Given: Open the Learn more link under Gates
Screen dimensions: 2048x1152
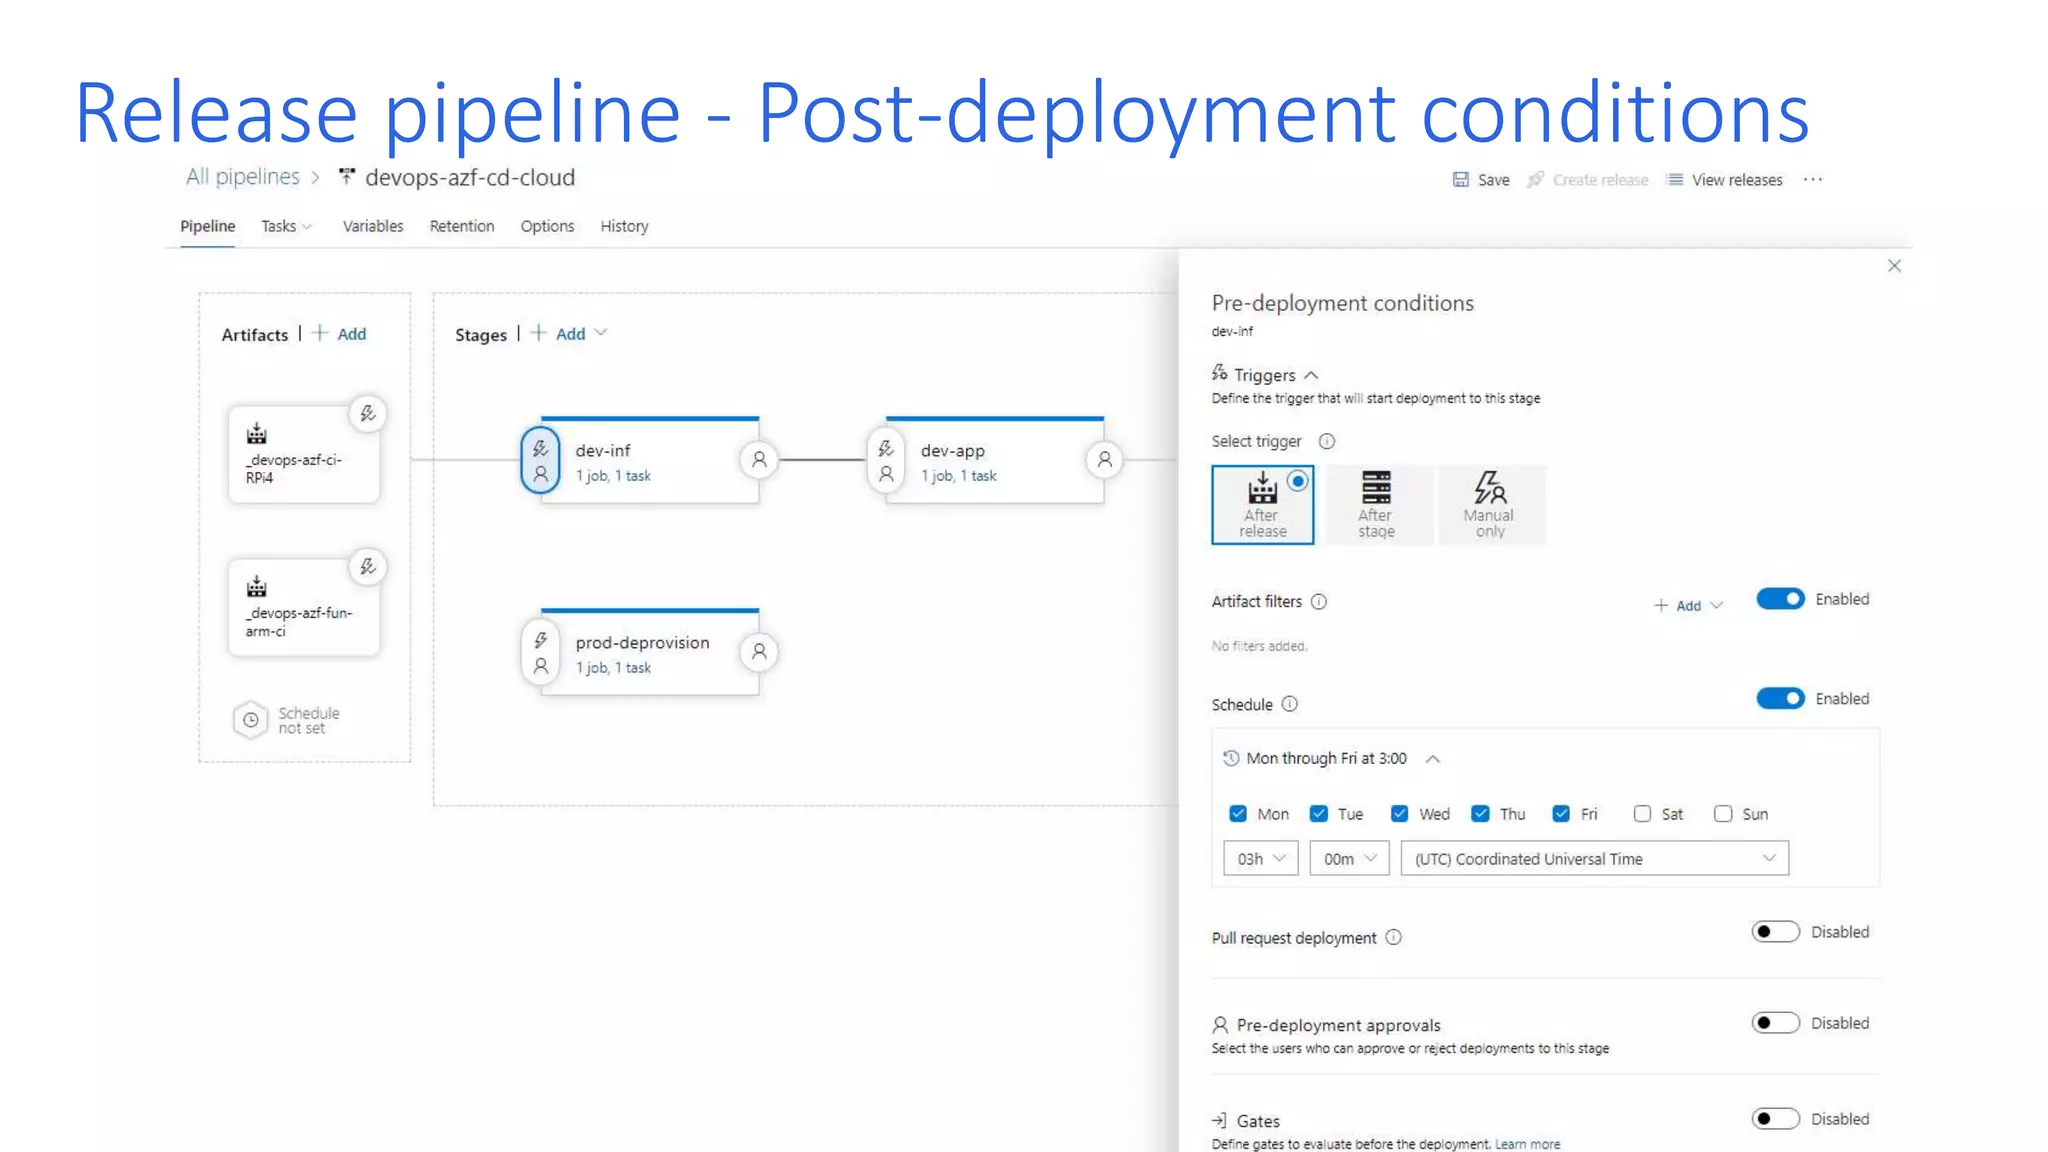Looking at the screenshot, I should 1527,1144.
